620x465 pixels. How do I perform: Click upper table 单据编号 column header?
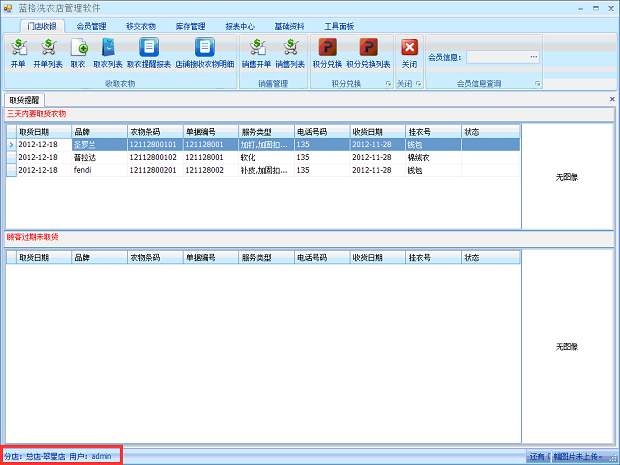pos(211,132)
